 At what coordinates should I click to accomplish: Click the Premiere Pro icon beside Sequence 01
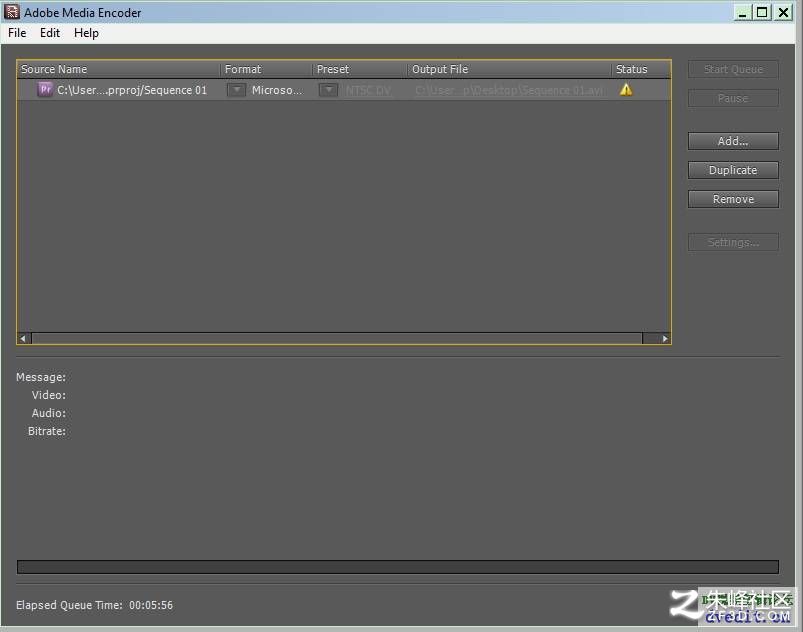pos(45,90)
